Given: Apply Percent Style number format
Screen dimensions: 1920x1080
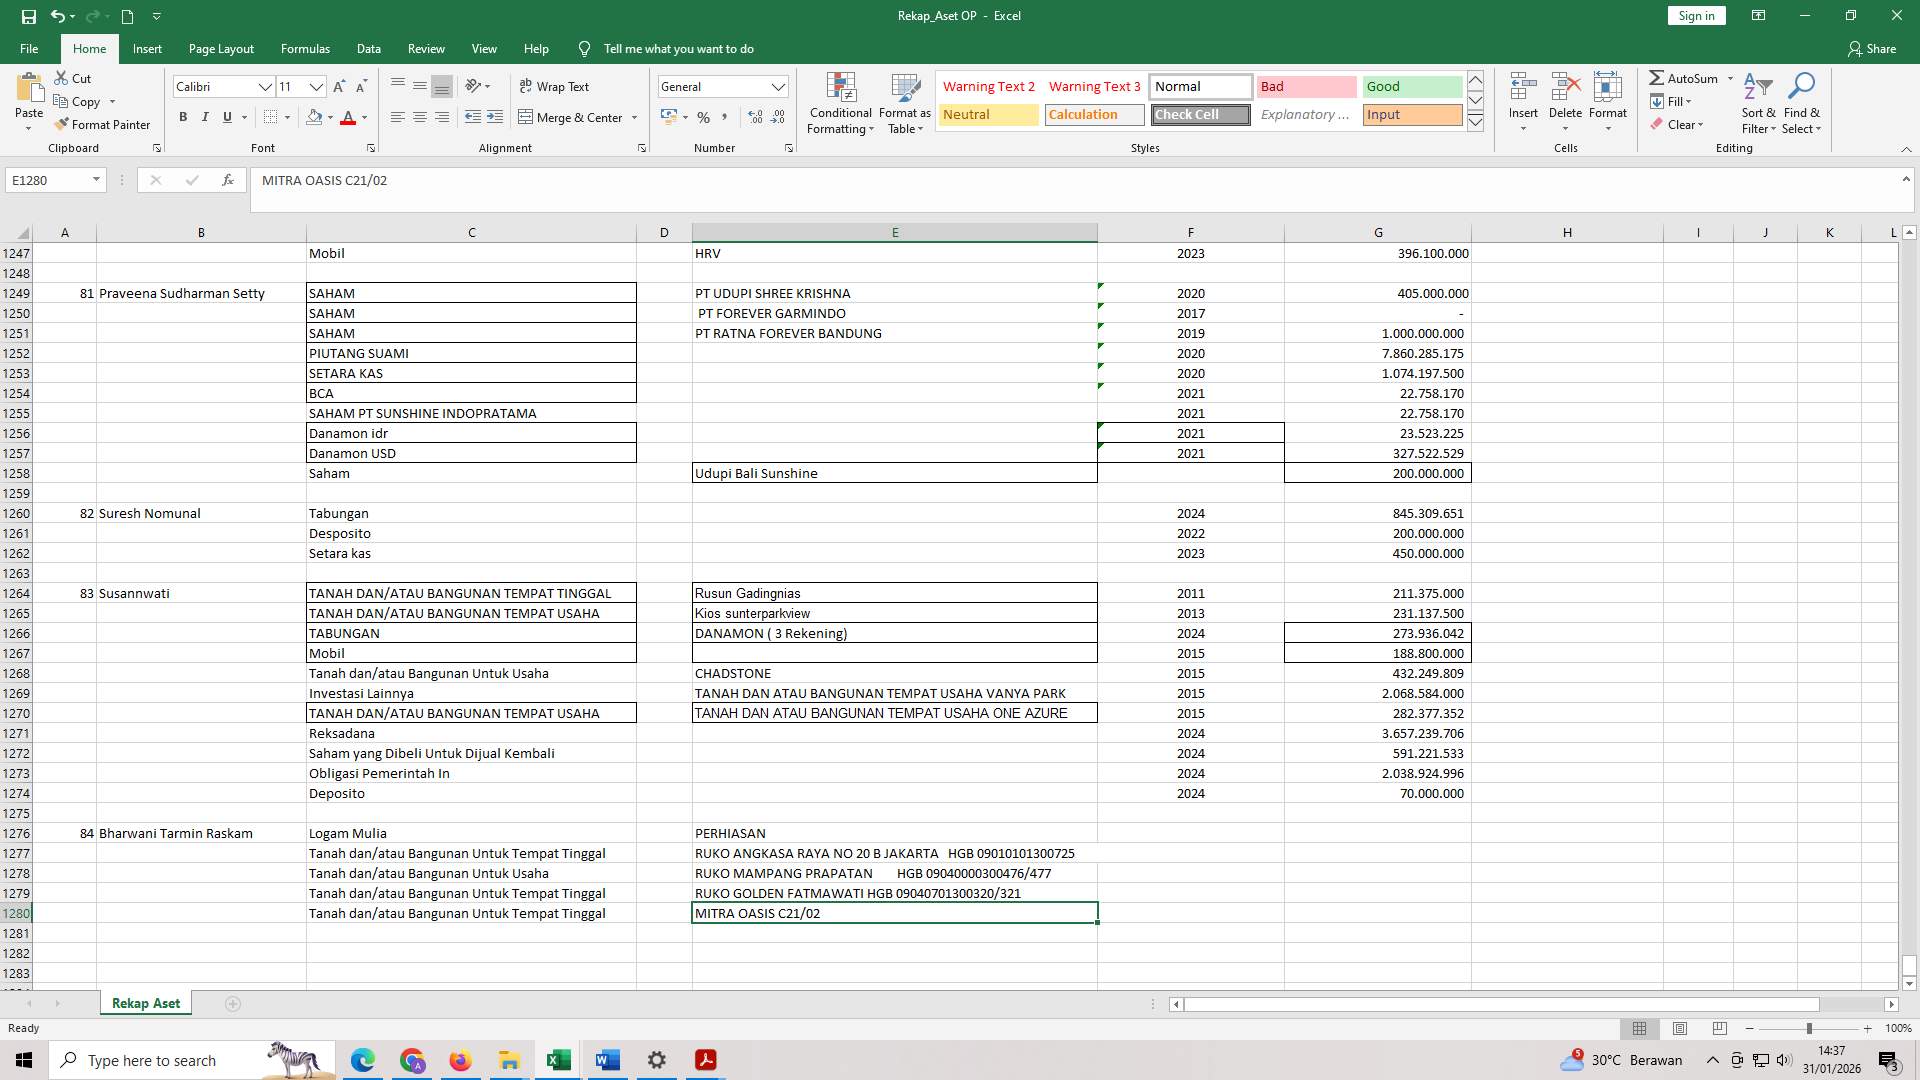Looking at the screenshot, I should click(x=703, y=117).
